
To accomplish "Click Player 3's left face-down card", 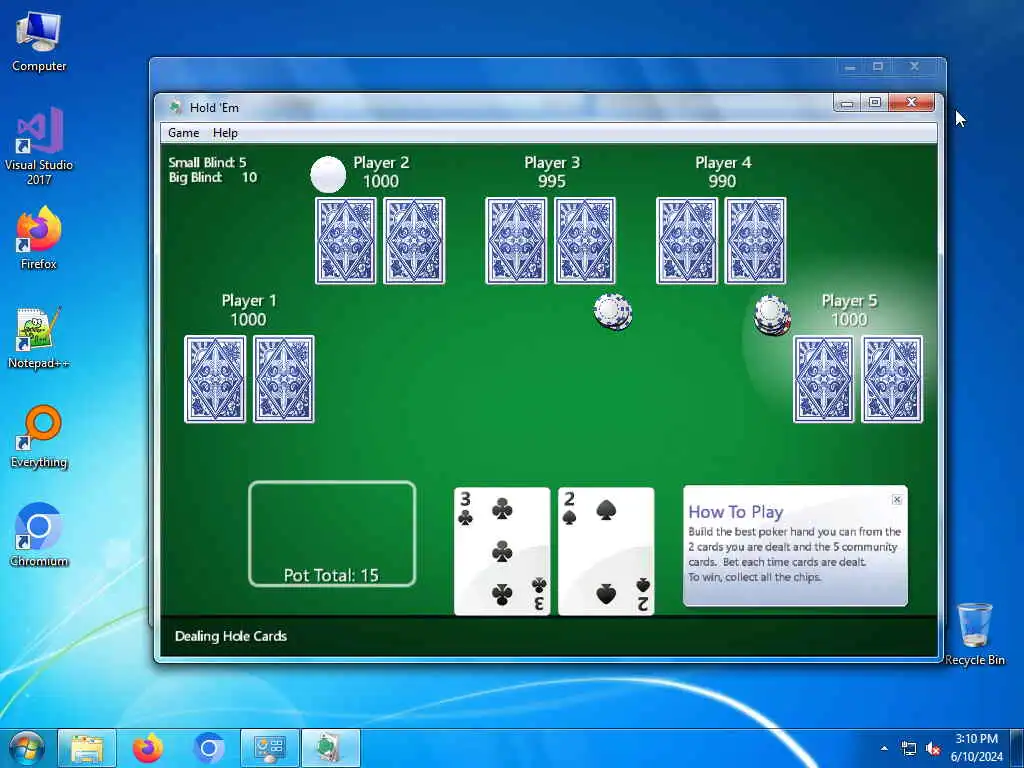I will [x=516, y=241].
